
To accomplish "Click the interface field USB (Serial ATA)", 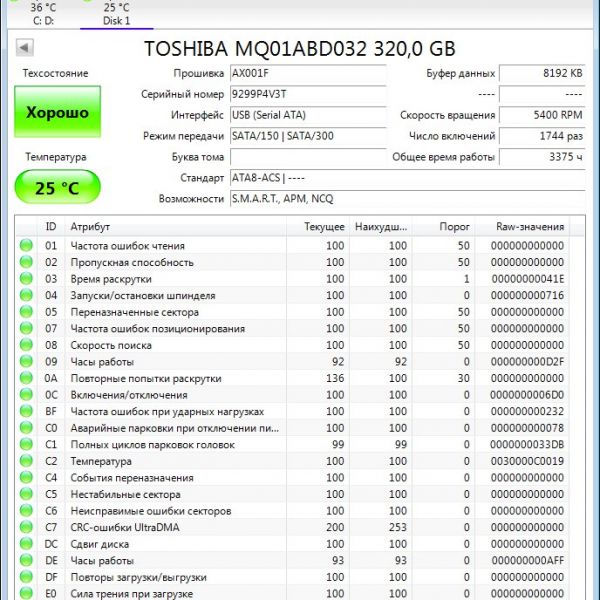I will pyautogui.click(x=308, y=115).
